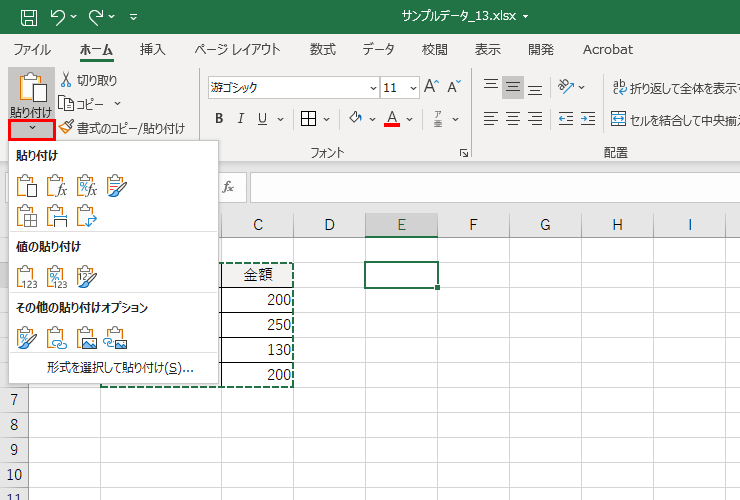
Task: Click セルを結合して中央揃え merge button
Action: coord(675,120)
